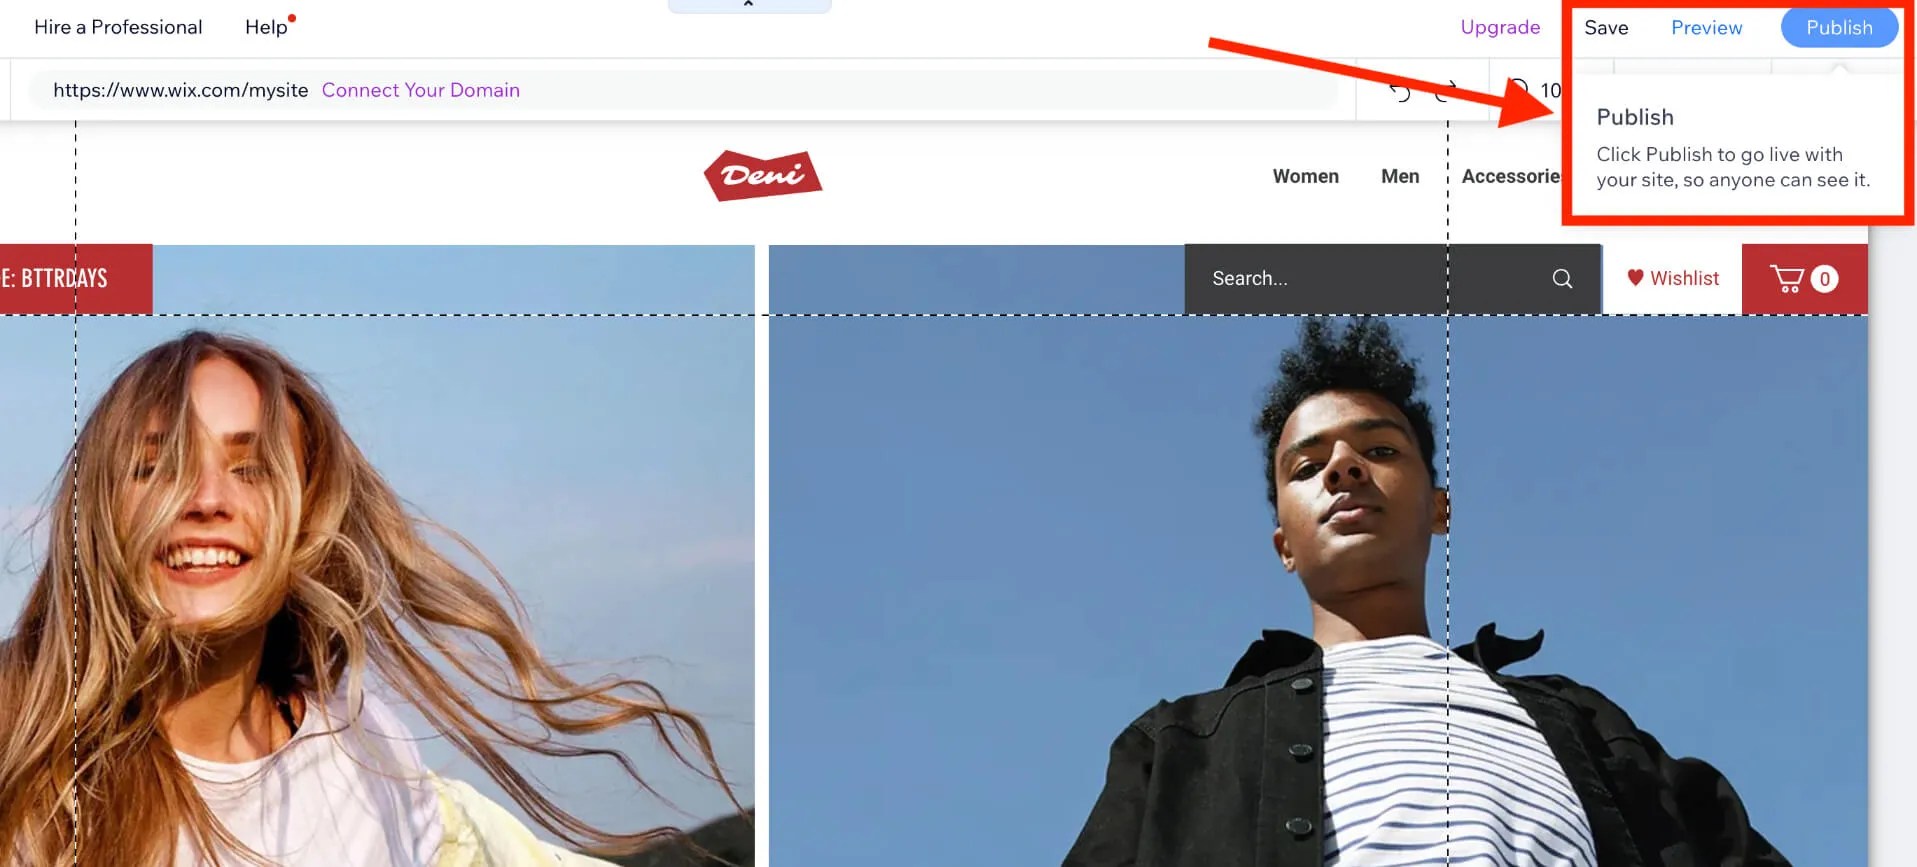This screenshot has width=1917, height=867.
Task: Click the site Search input field
Action: click(1392, 279)
